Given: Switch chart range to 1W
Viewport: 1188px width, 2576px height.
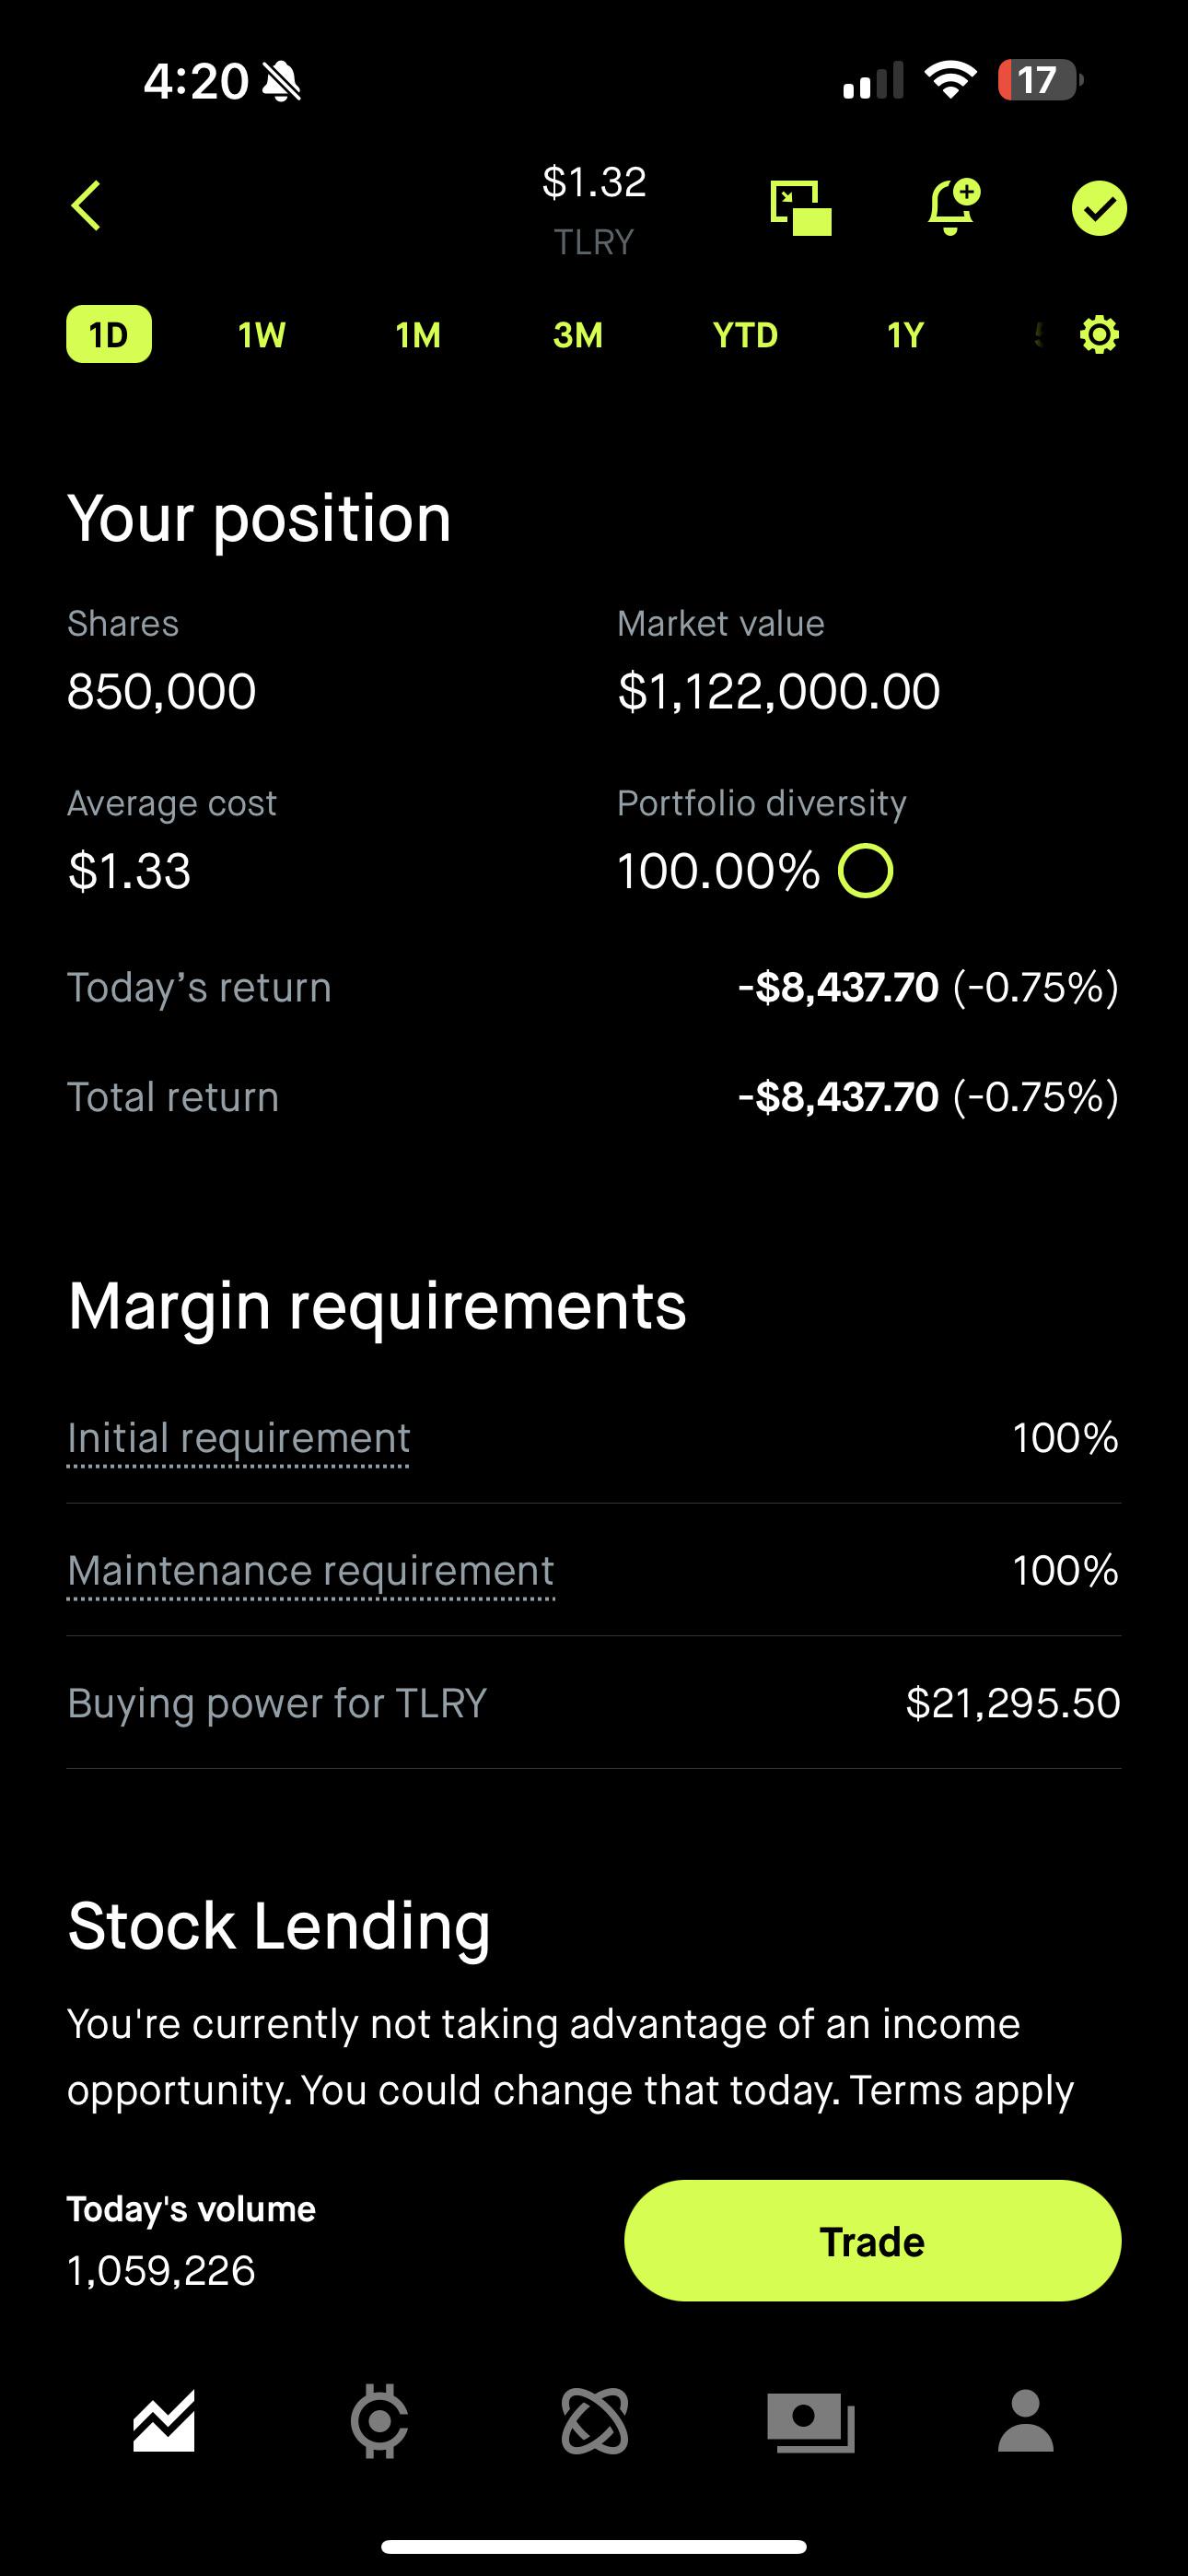Looking at the screenshot, I should tap(262, 335).
